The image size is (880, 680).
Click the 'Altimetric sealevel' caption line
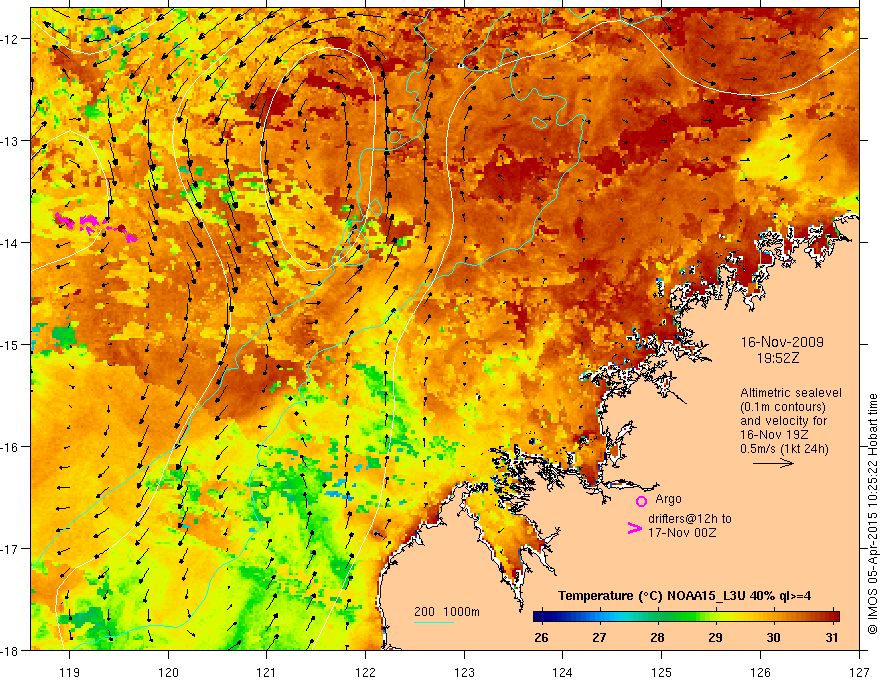point(790,393)
